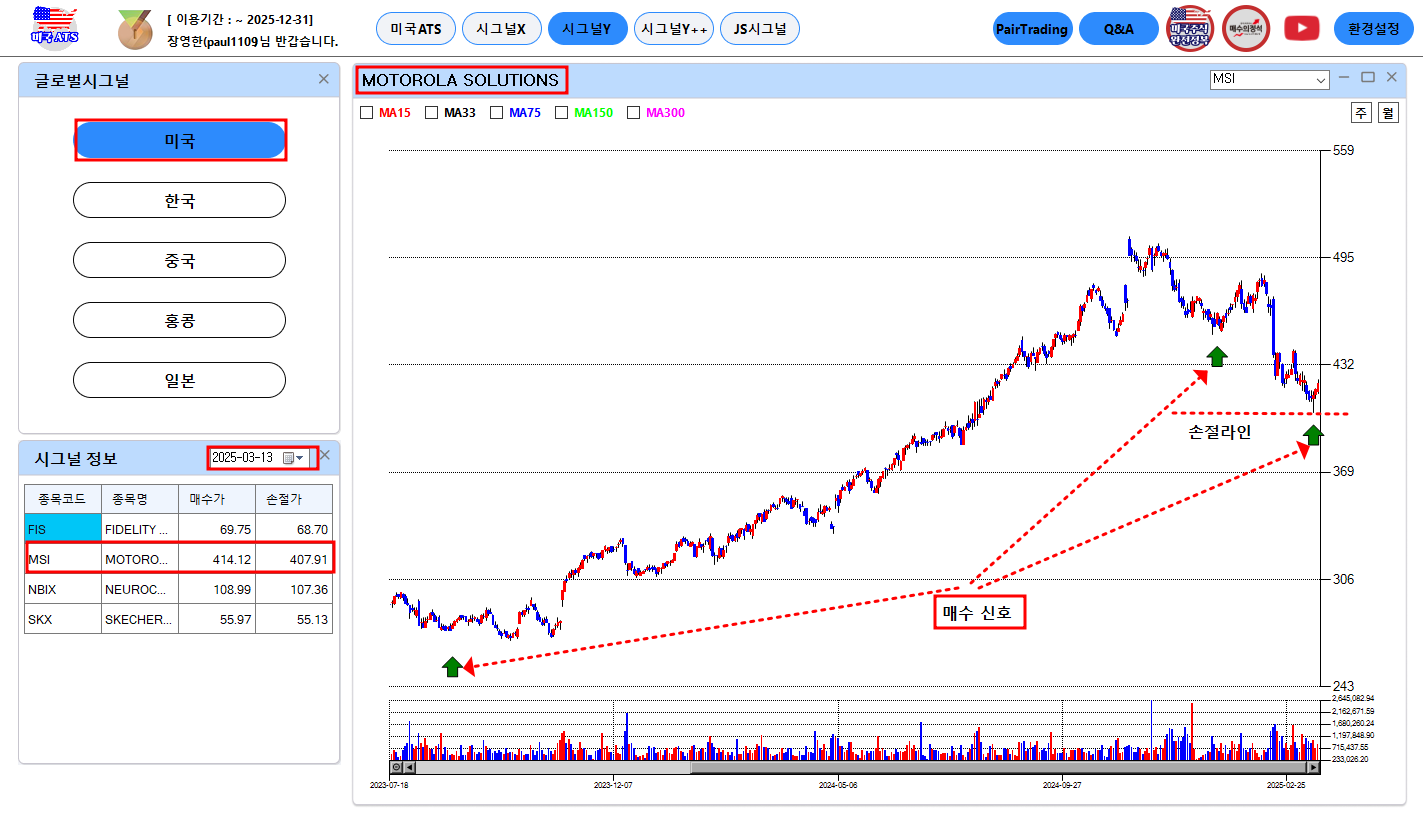Select the NBIX ticker cell
The width and height of the screenshot is (1423, 814).
click(x=63, y=589)
